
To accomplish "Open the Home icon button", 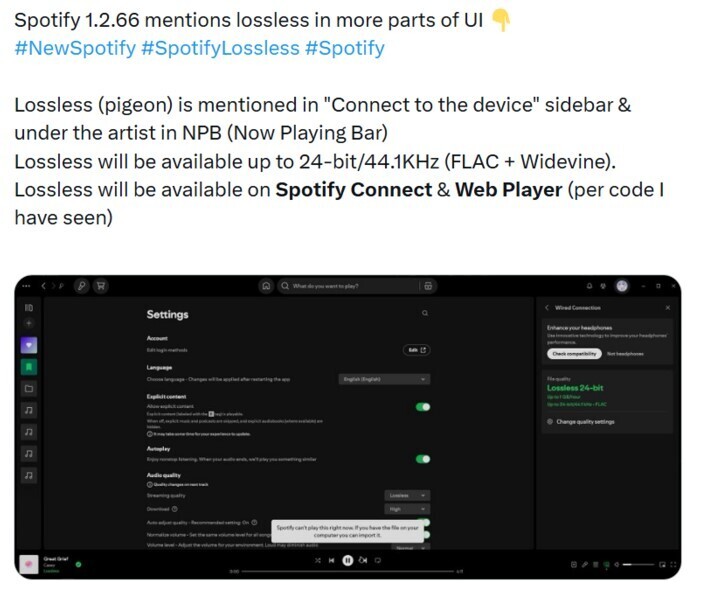I will pyautogui.click(x=266, y=286).
